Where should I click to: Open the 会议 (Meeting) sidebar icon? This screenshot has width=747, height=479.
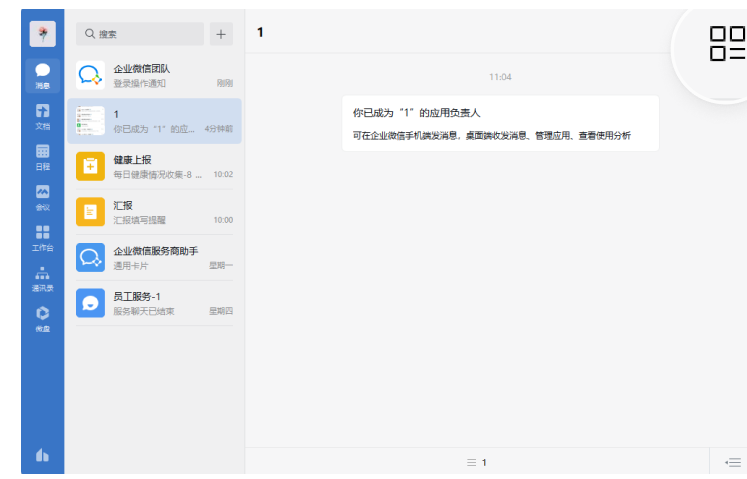pos(42,197)
